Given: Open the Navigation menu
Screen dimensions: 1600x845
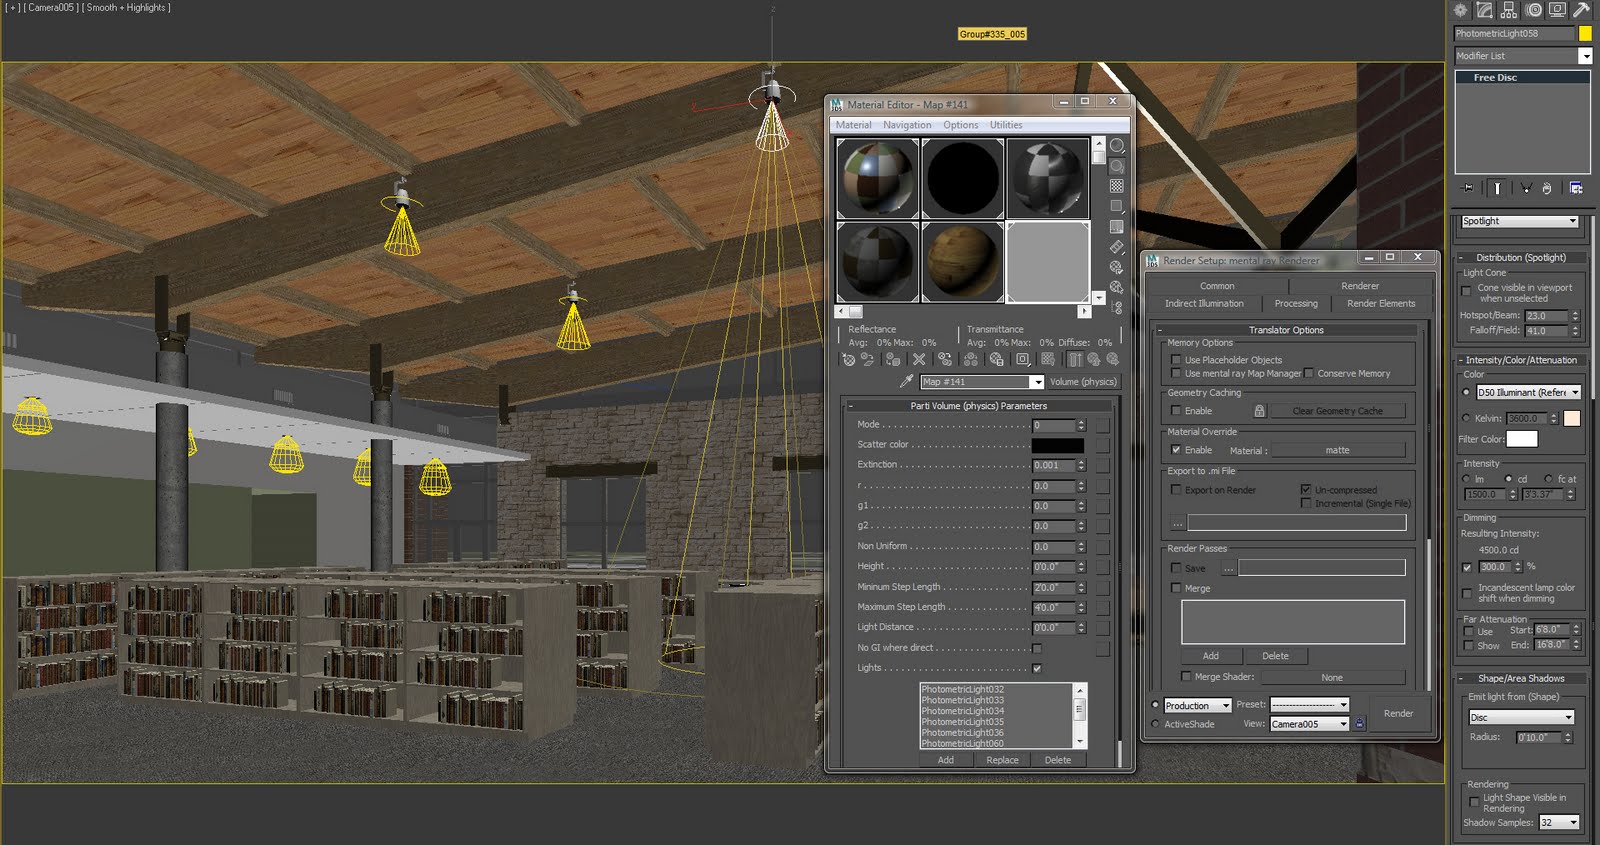Looking at the screenshot, I should 907,125.
